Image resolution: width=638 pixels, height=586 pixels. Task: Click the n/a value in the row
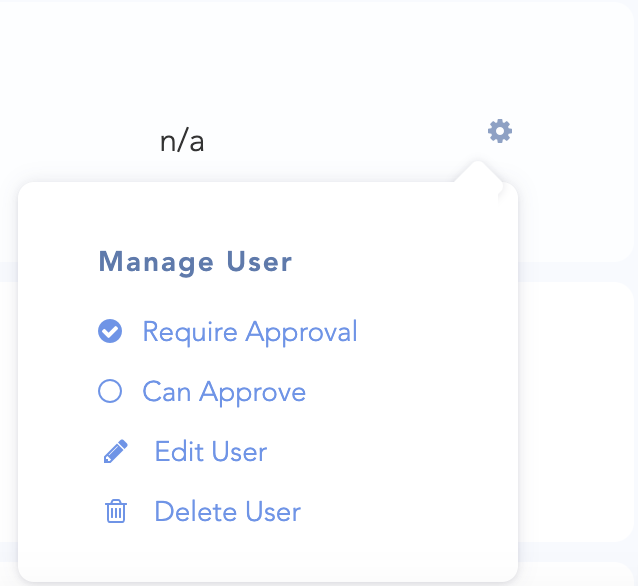(182, 141)
